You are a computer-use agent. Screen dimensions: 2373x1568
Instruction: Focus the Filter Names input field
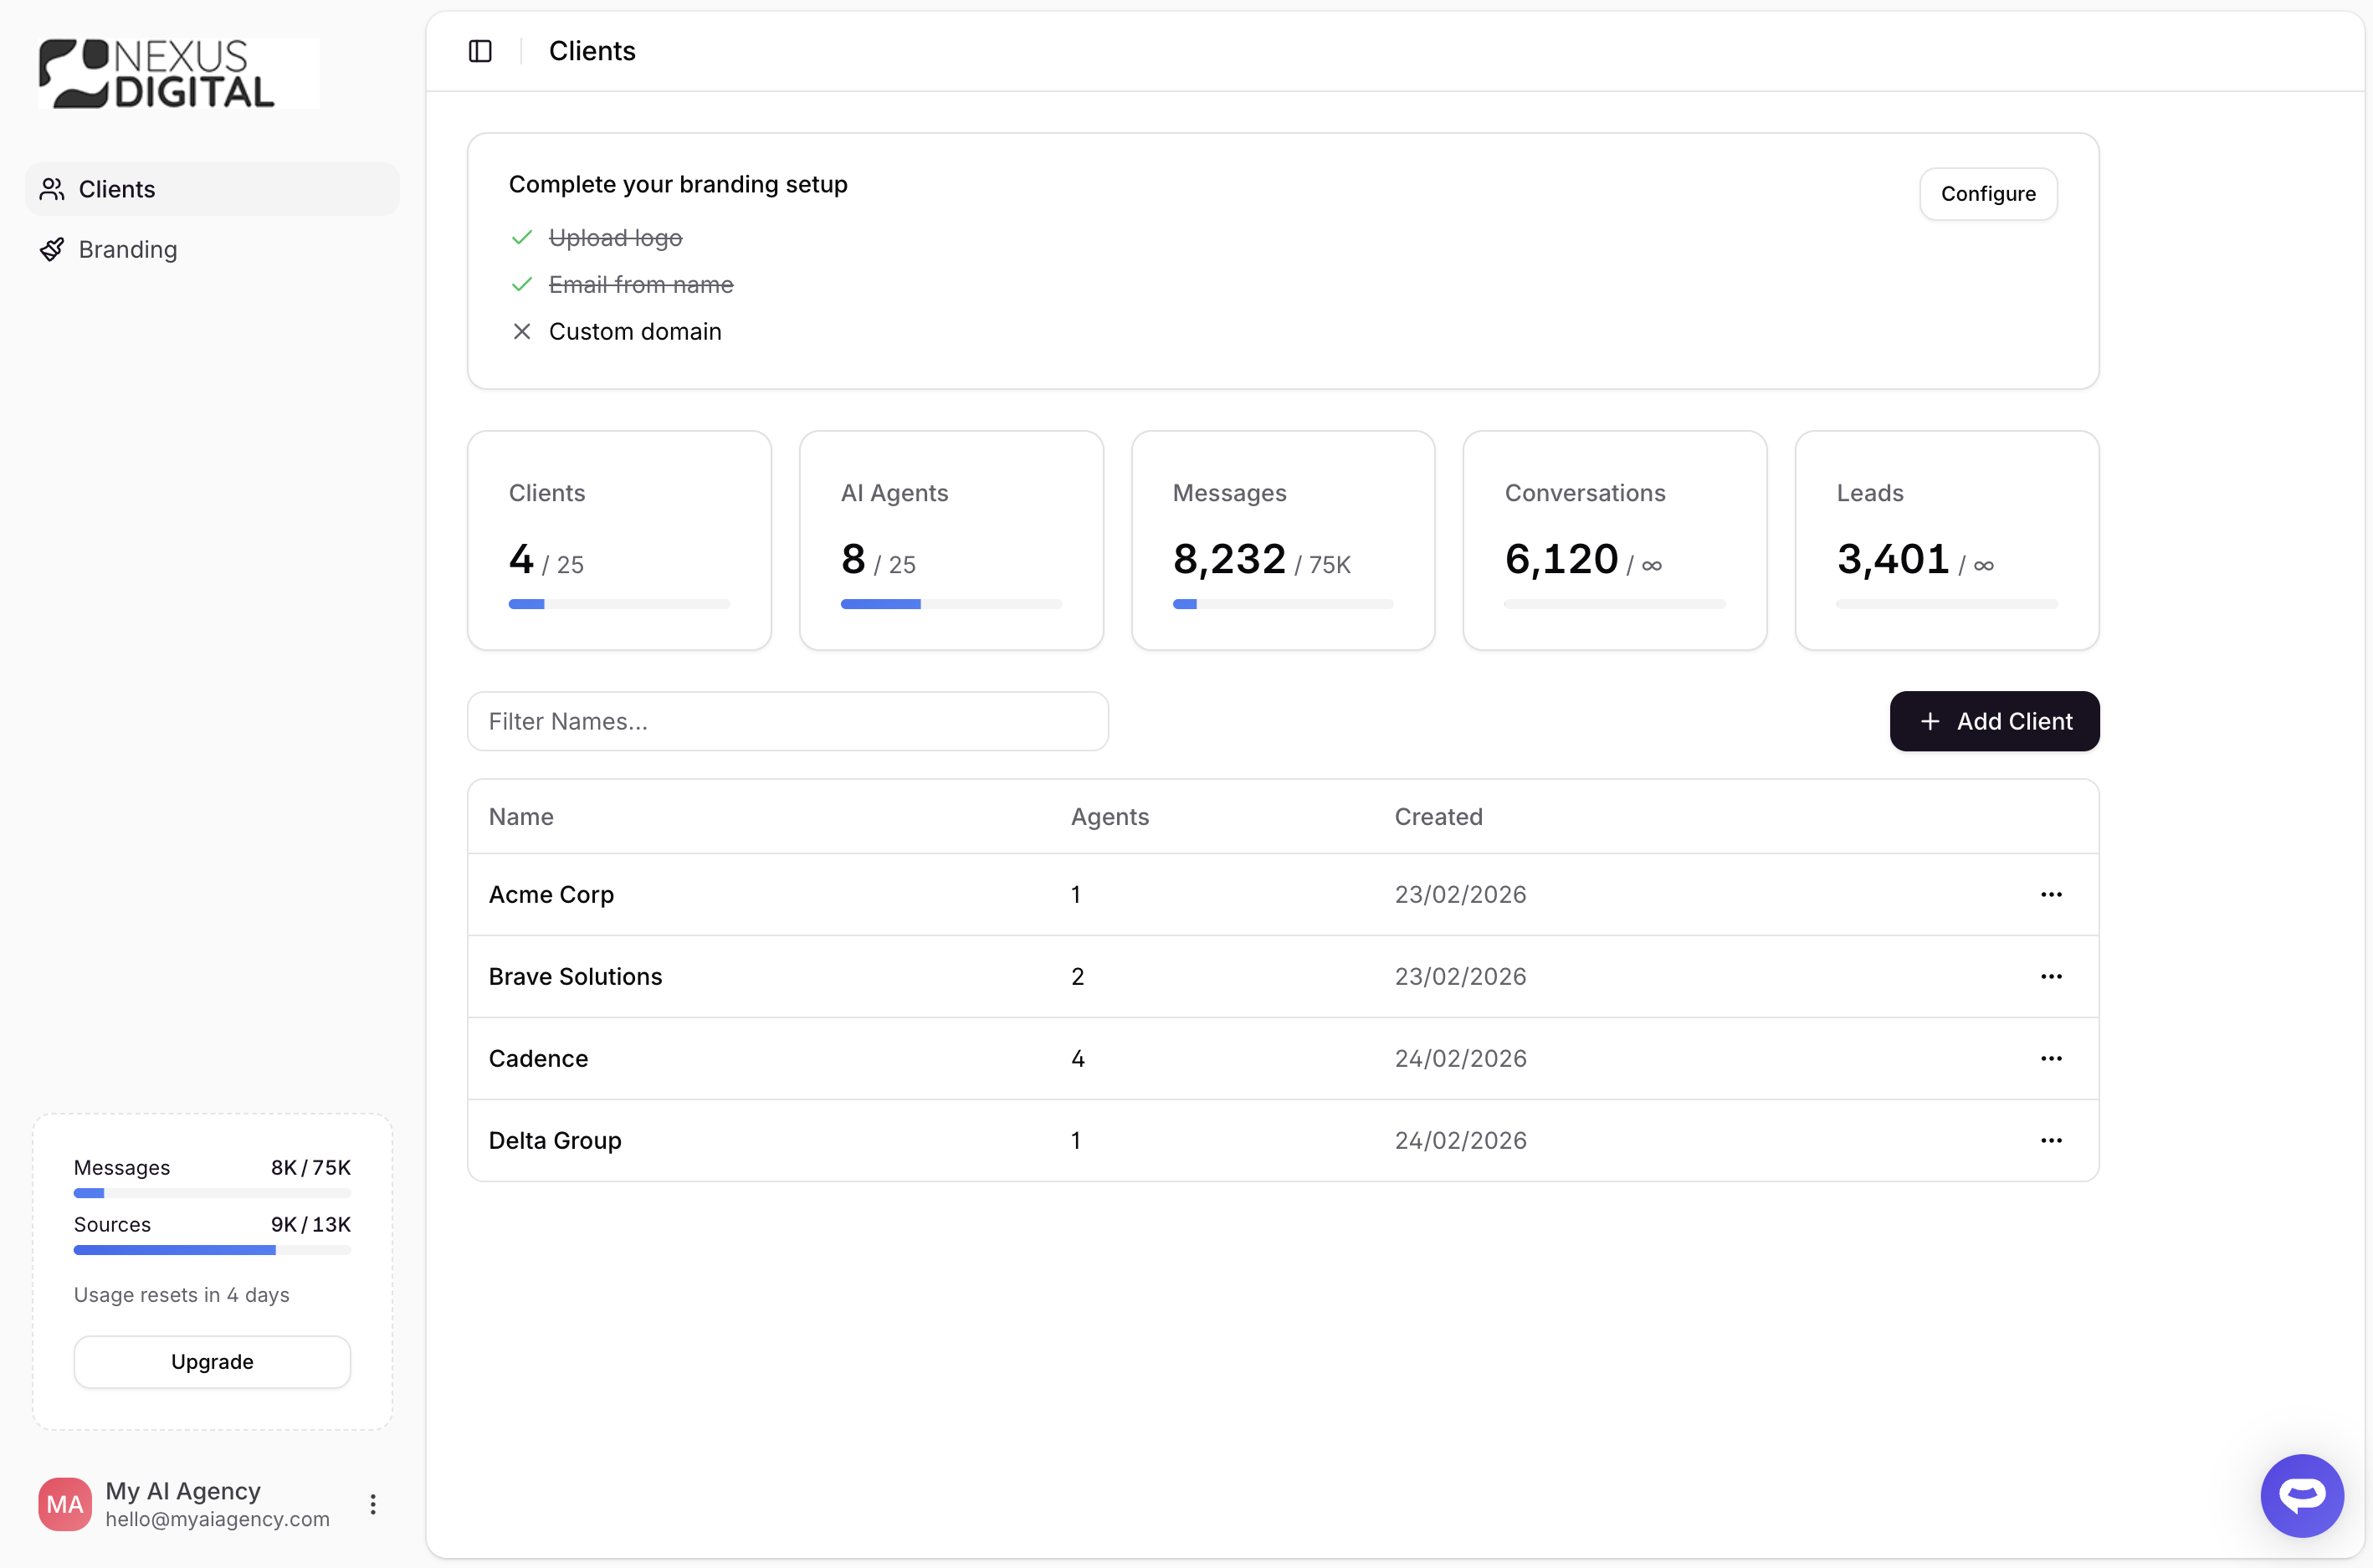(787, 721)
